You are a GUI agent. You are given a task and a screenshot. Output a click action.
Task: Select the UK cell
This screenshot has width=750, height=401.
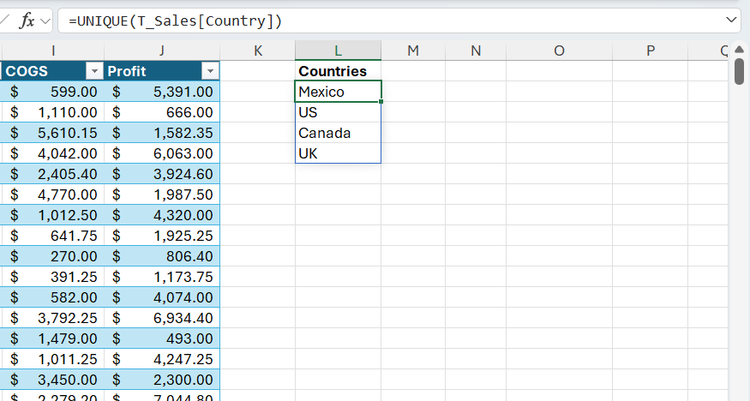pos(338,153)
